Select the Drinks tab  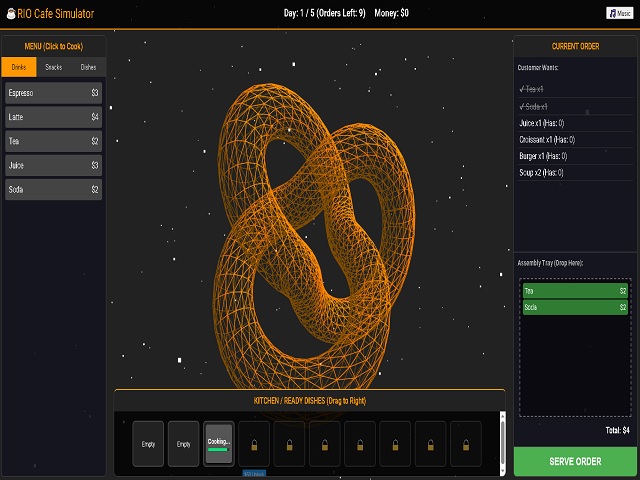pyautogui.click(x=19, y=67)
